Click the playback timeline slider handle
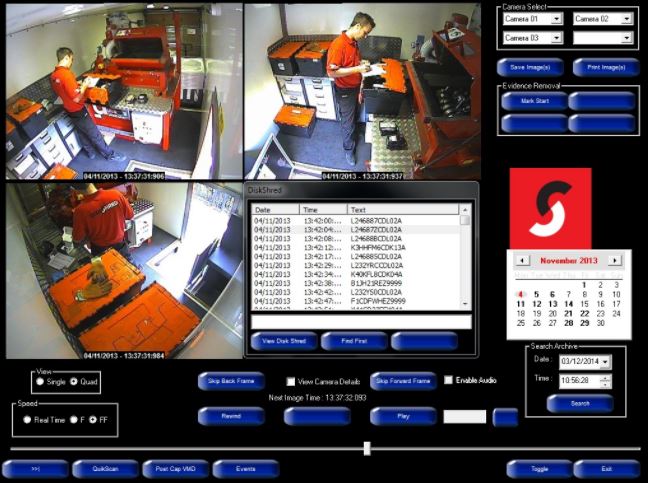 tap(367, 448)
